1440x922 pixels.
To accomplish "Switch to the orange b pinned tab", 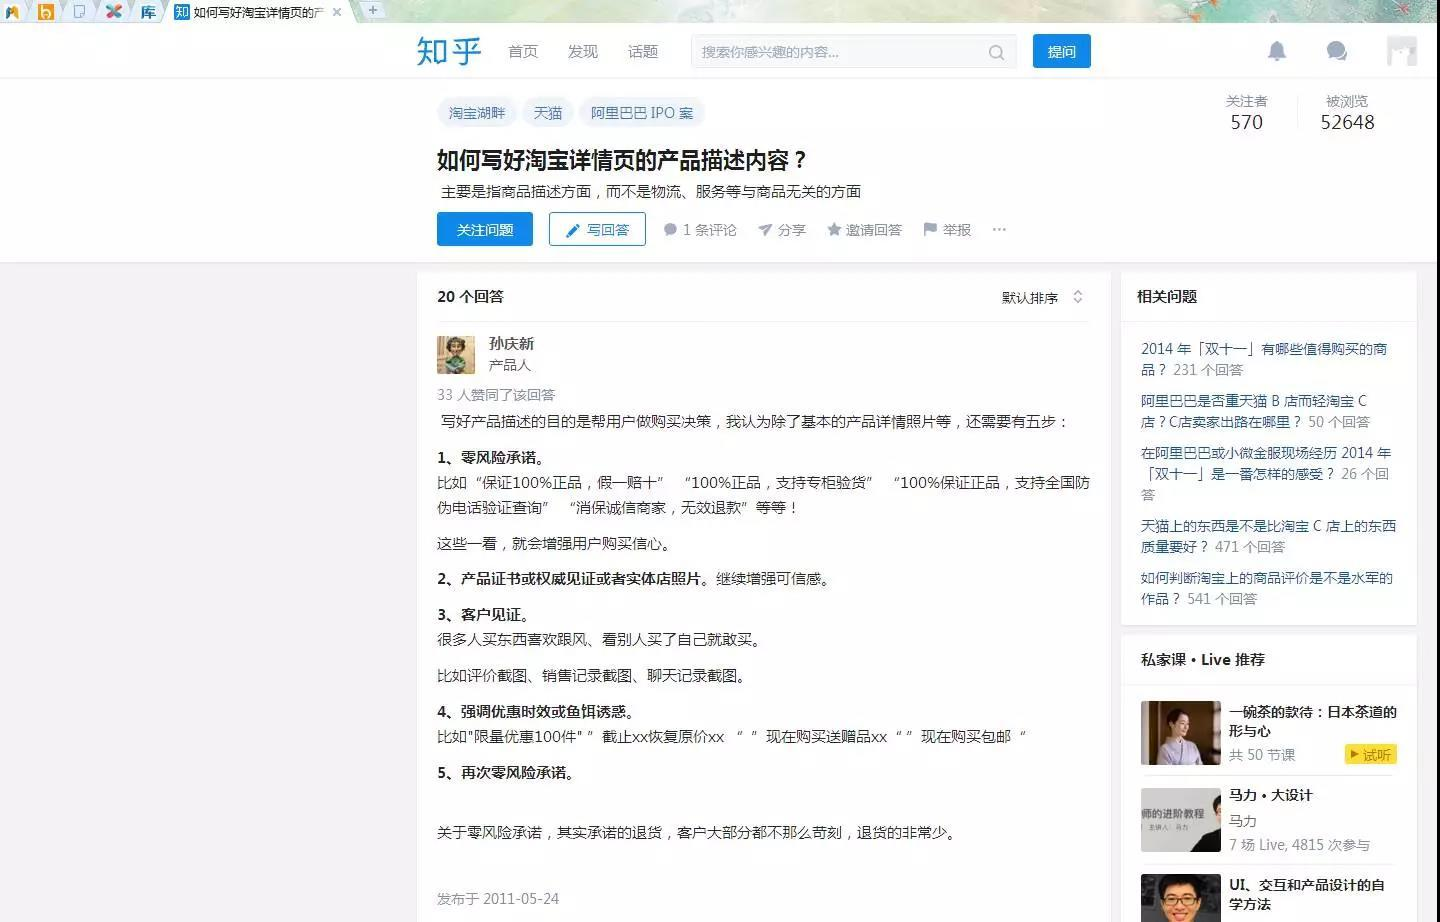I will point(46,12).
